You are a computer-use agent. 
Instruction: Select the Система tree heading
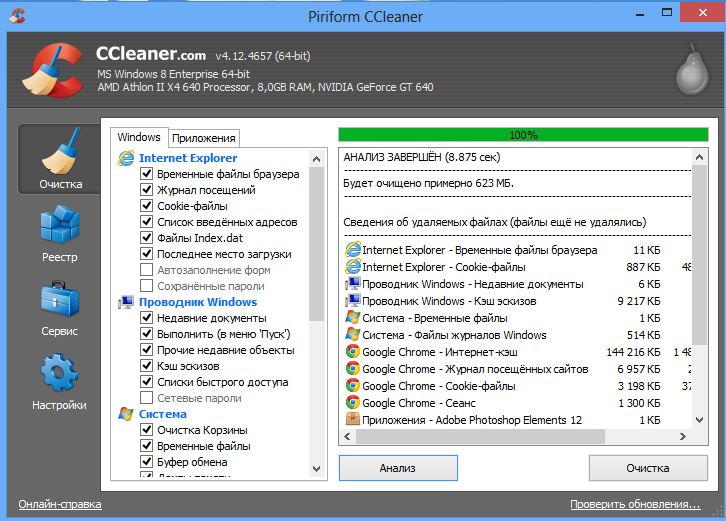click(163, 414)
